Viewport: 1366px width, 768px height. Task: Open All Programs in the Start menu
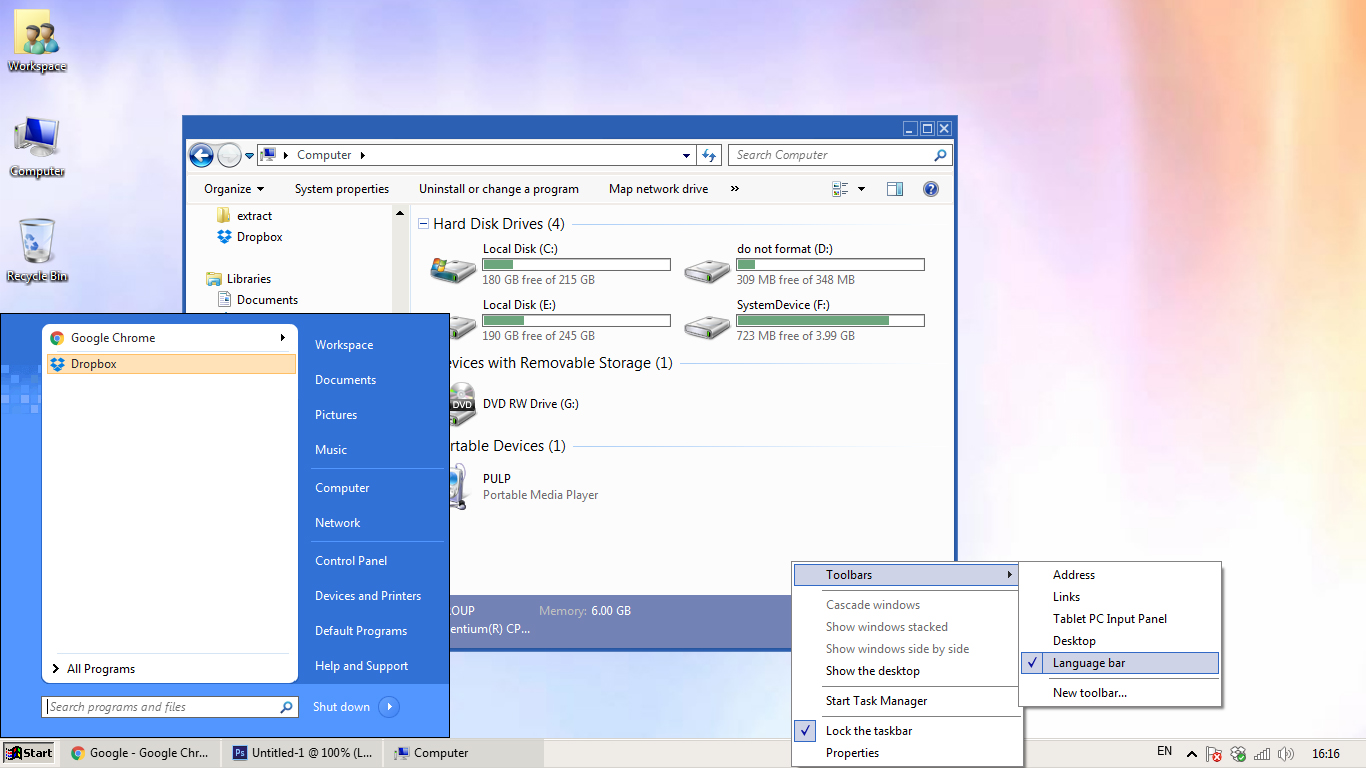100,668
